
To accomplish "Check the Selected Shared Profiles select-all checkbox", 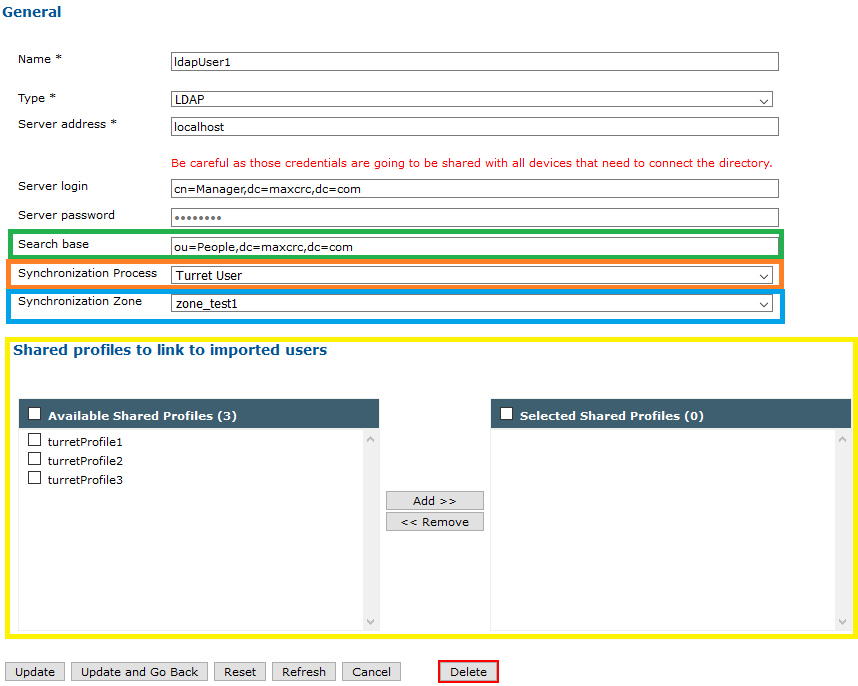I will coord(507,414).
